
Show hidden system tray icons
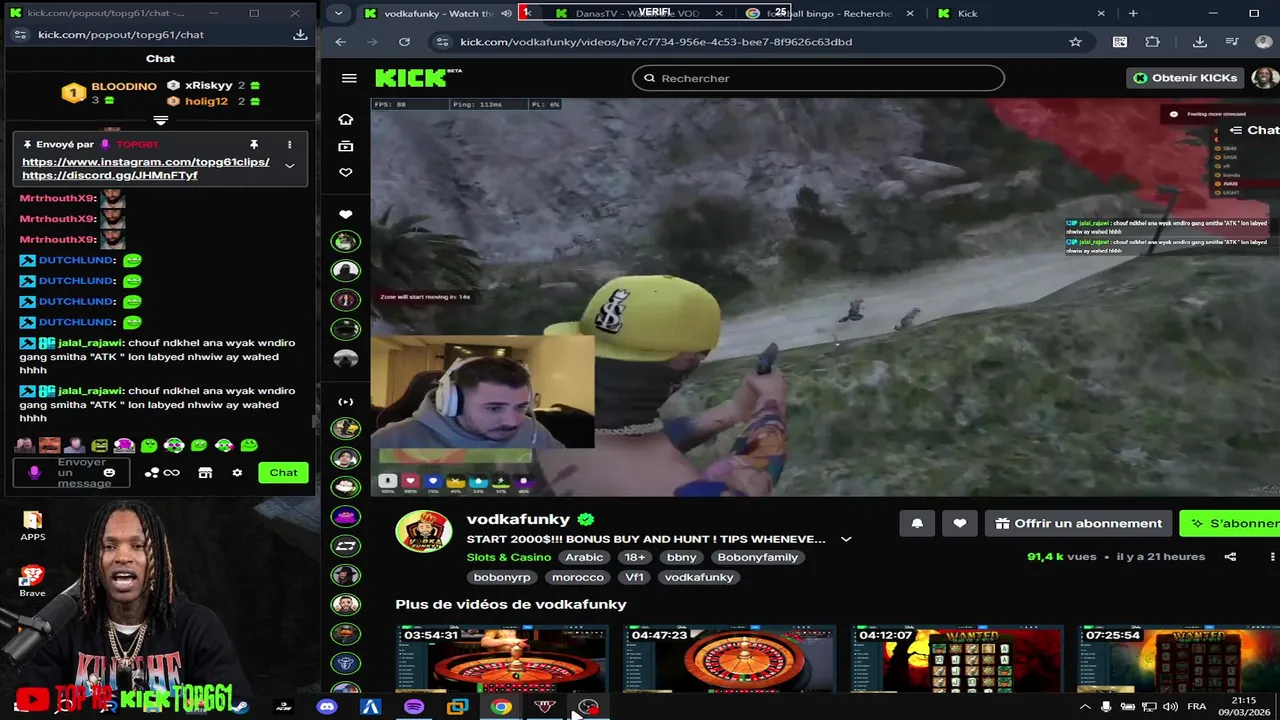[1085, 707]
